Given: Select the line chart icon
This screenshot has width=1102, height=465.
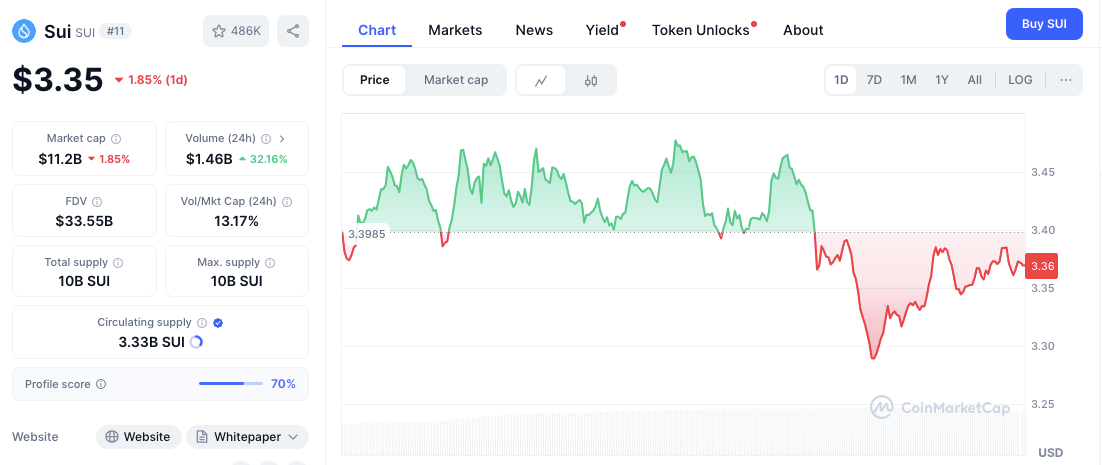Looking at the screenshot, I should 541,80.
